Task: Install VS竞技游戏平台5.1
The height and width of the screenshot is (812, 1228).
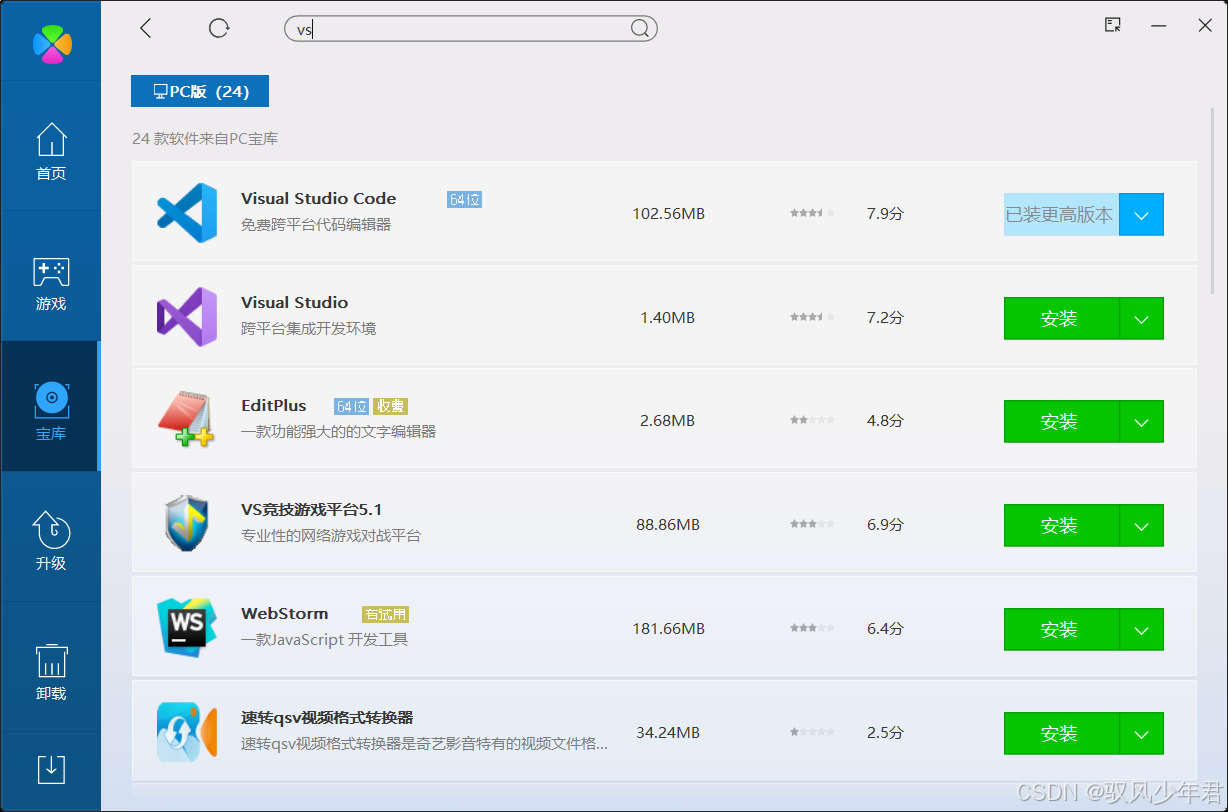Action: pyautogui.click(x=1061, y=525)
